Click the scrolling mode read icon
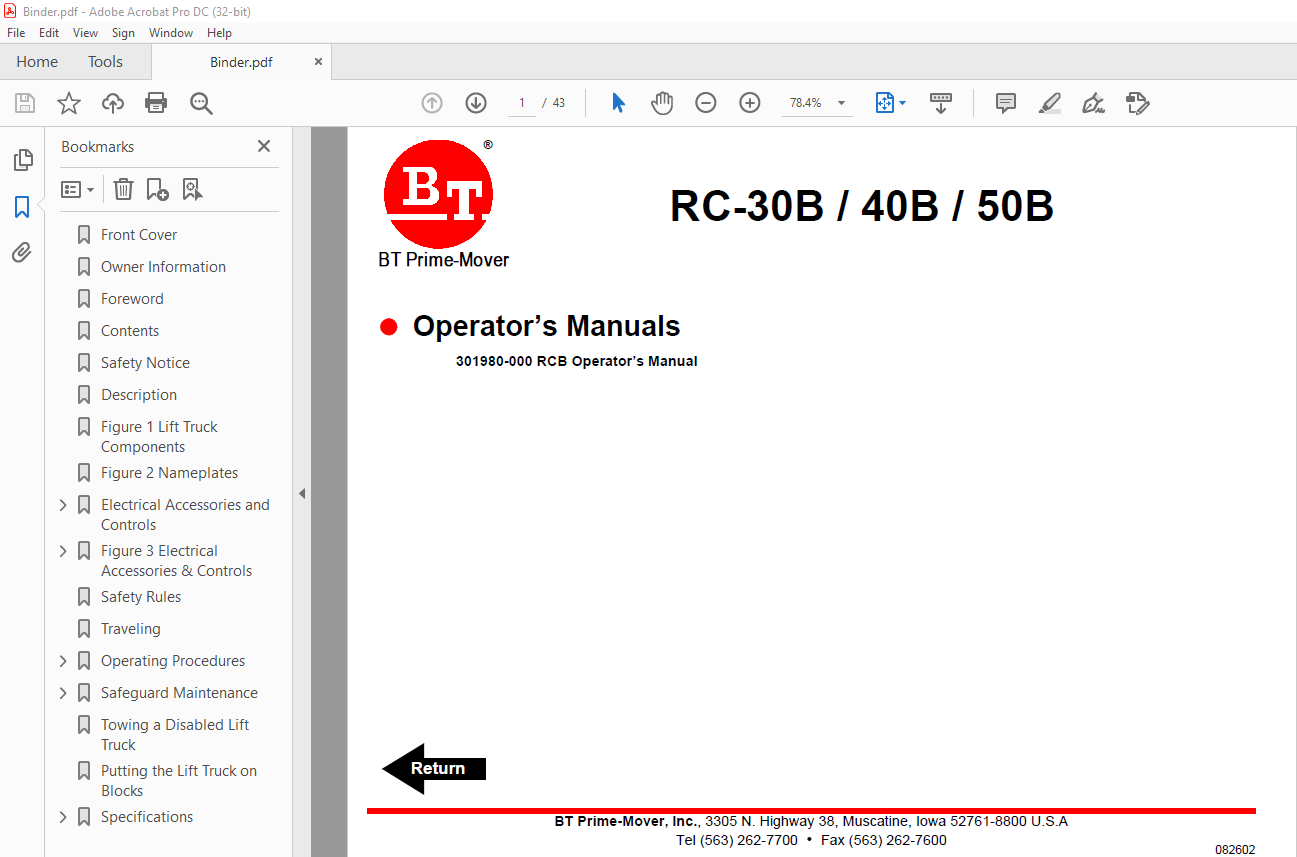 click(x=941, y=103)
